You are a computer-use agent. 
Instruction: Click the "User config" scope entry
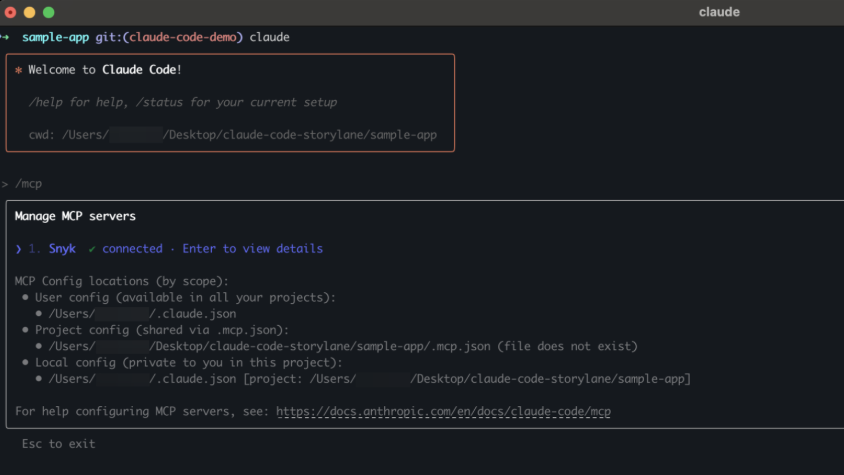185,297
